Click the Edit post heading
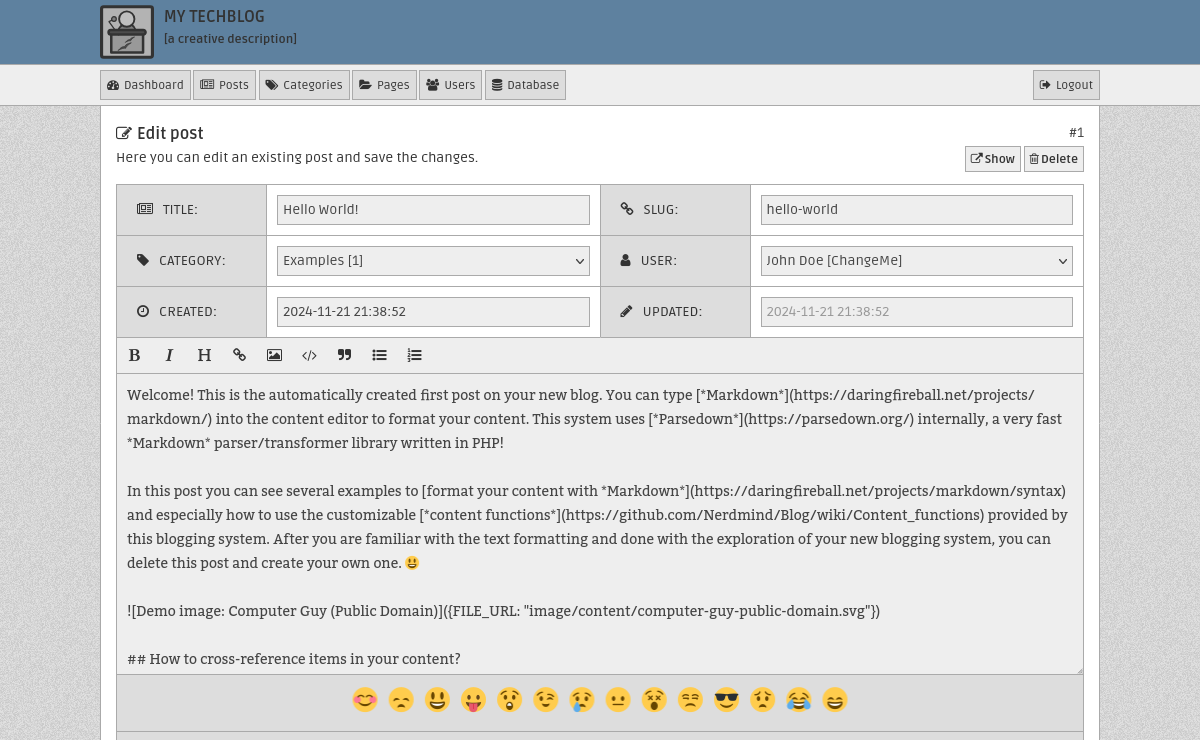 click(160, 133)
